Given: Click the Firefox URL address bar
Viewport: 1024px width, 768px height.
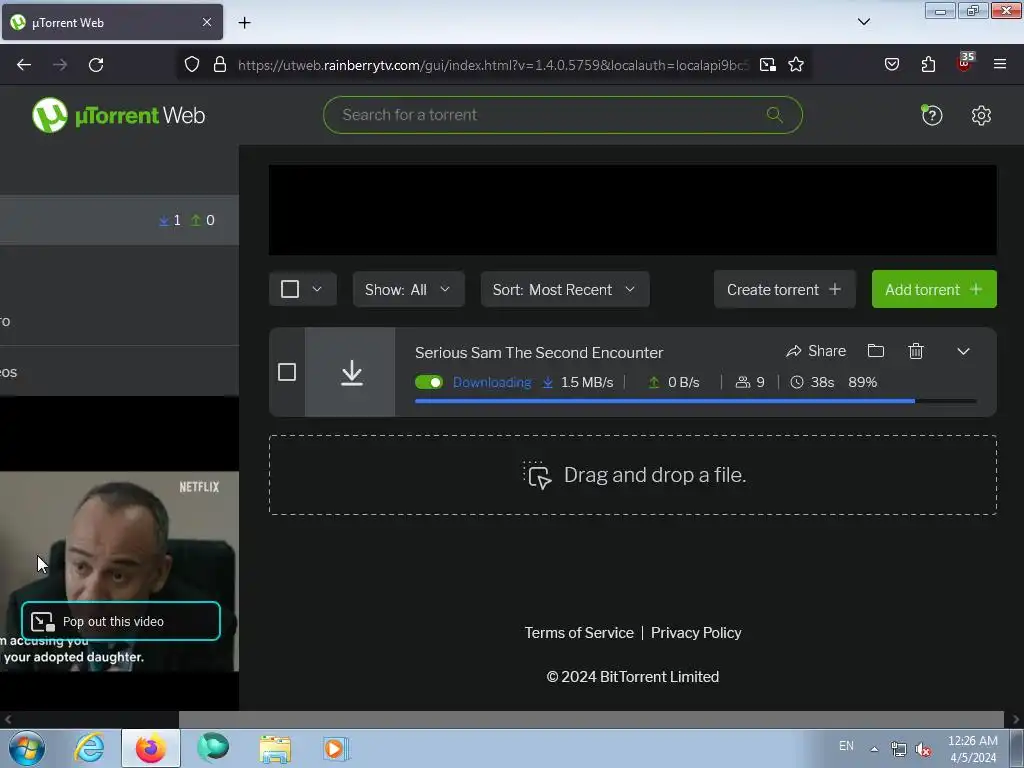Looking at the screenshot, I should (x=493, y=65).
